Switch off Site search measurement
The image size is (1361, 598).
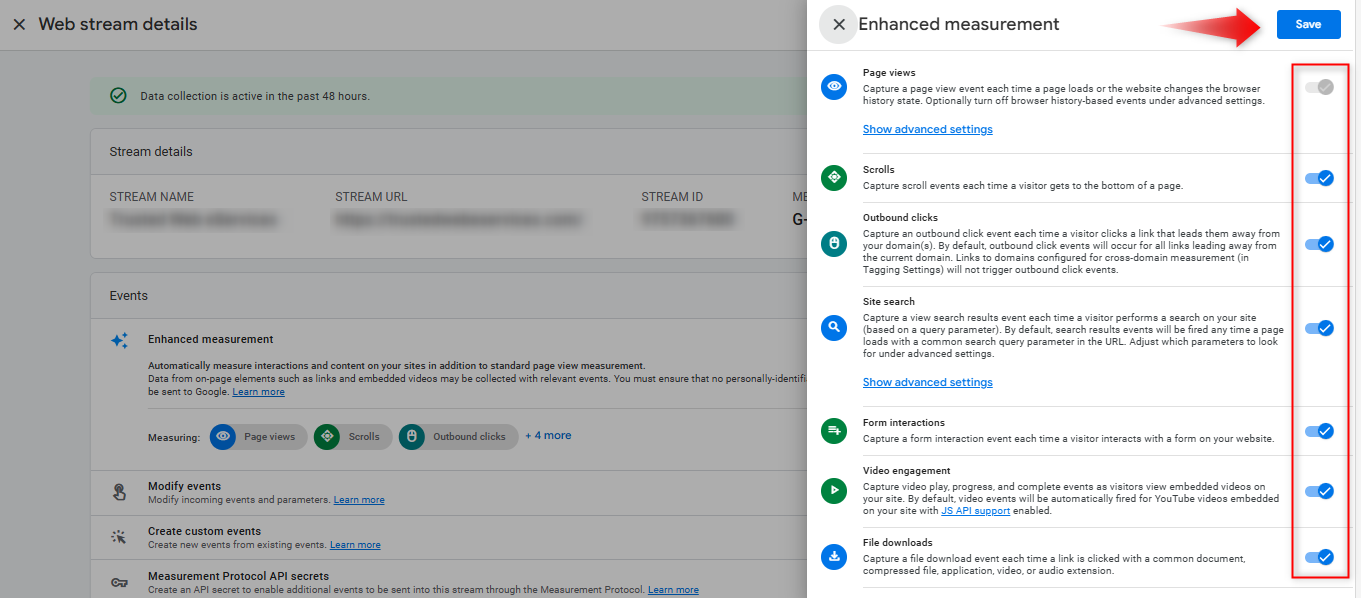tap(1319, 328)
